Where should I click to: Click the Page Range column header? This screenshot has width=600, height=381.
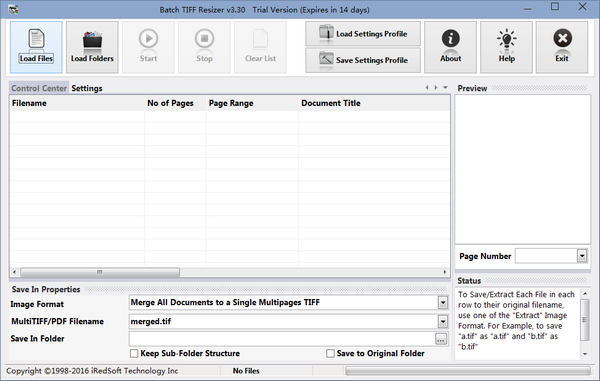point(253,103)
